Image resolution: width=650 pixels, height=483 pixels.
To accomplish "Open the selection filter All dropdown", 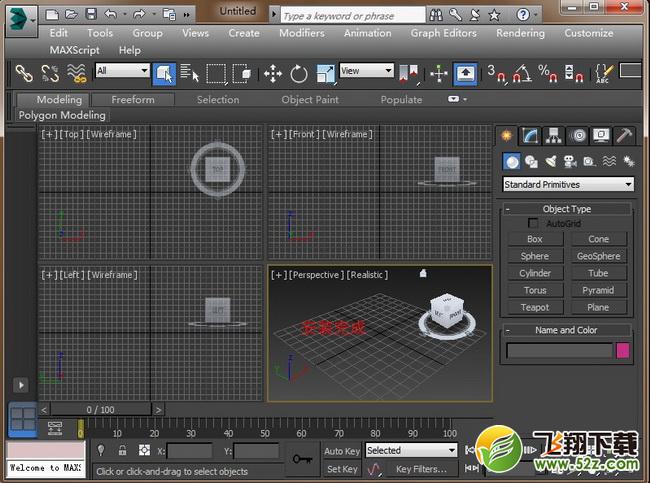I will click(x=122, y=70).
